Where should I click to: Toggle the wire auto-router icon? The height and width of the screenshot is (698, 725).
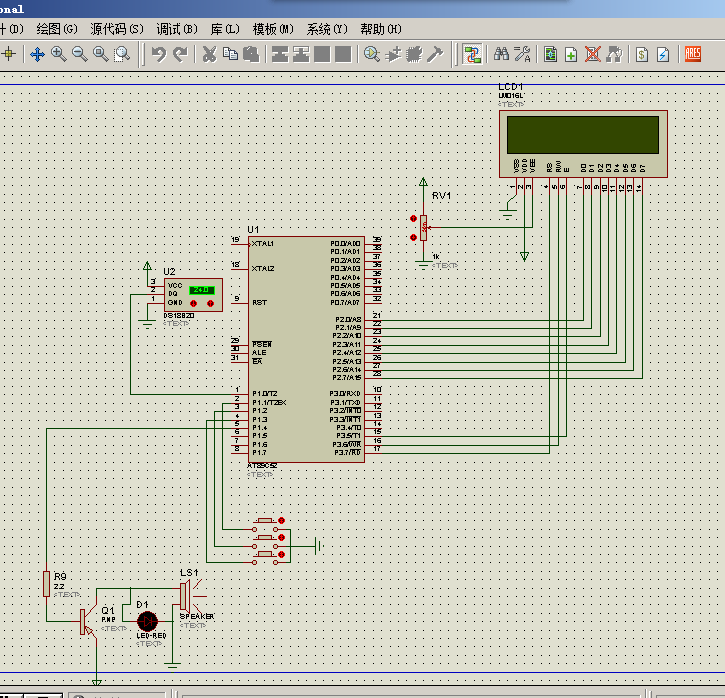pos(473,55)
